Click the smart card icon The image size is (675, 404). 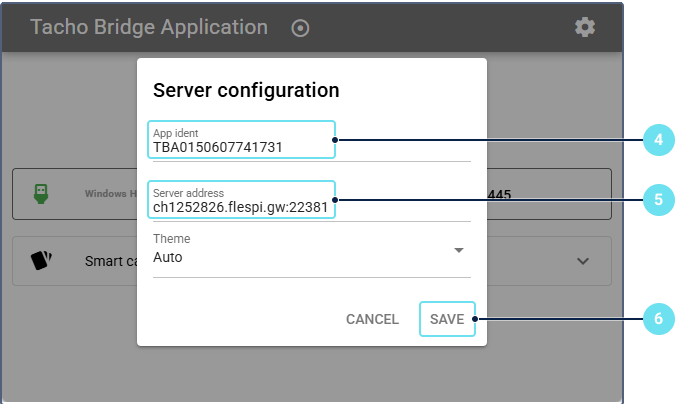pos(41,261)
